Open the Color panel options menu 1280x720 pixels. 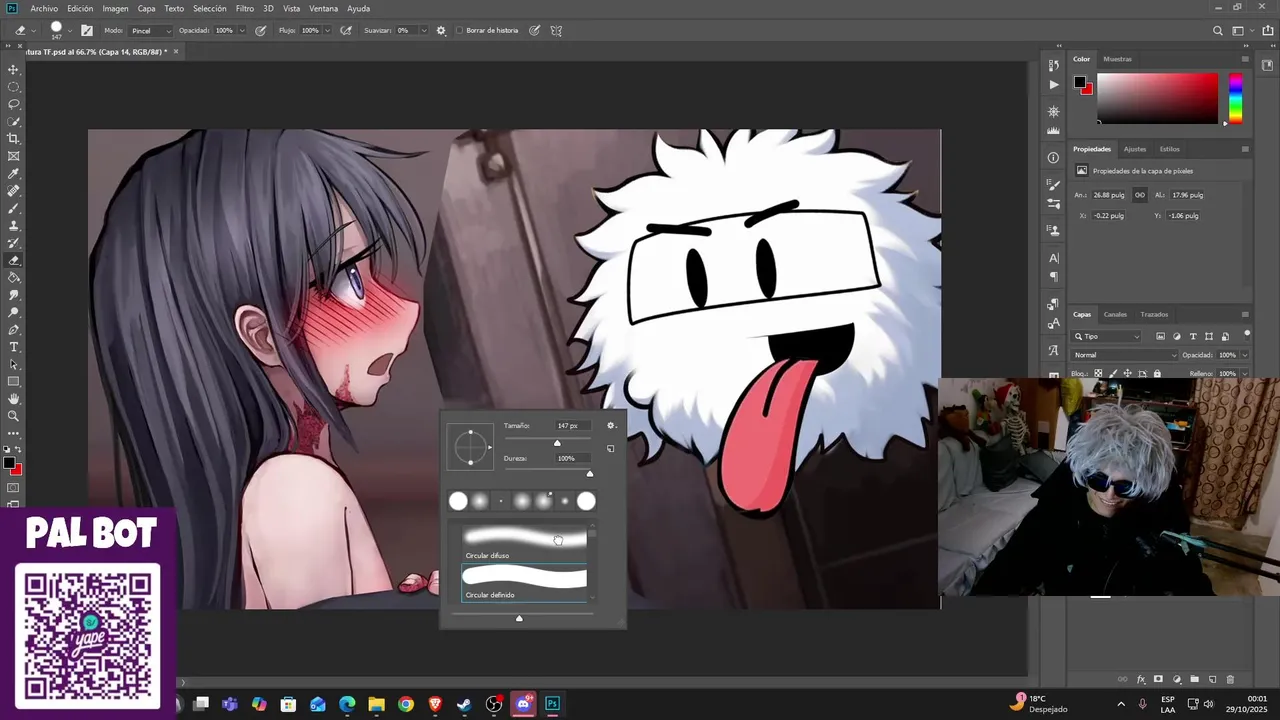point(1245,59)
